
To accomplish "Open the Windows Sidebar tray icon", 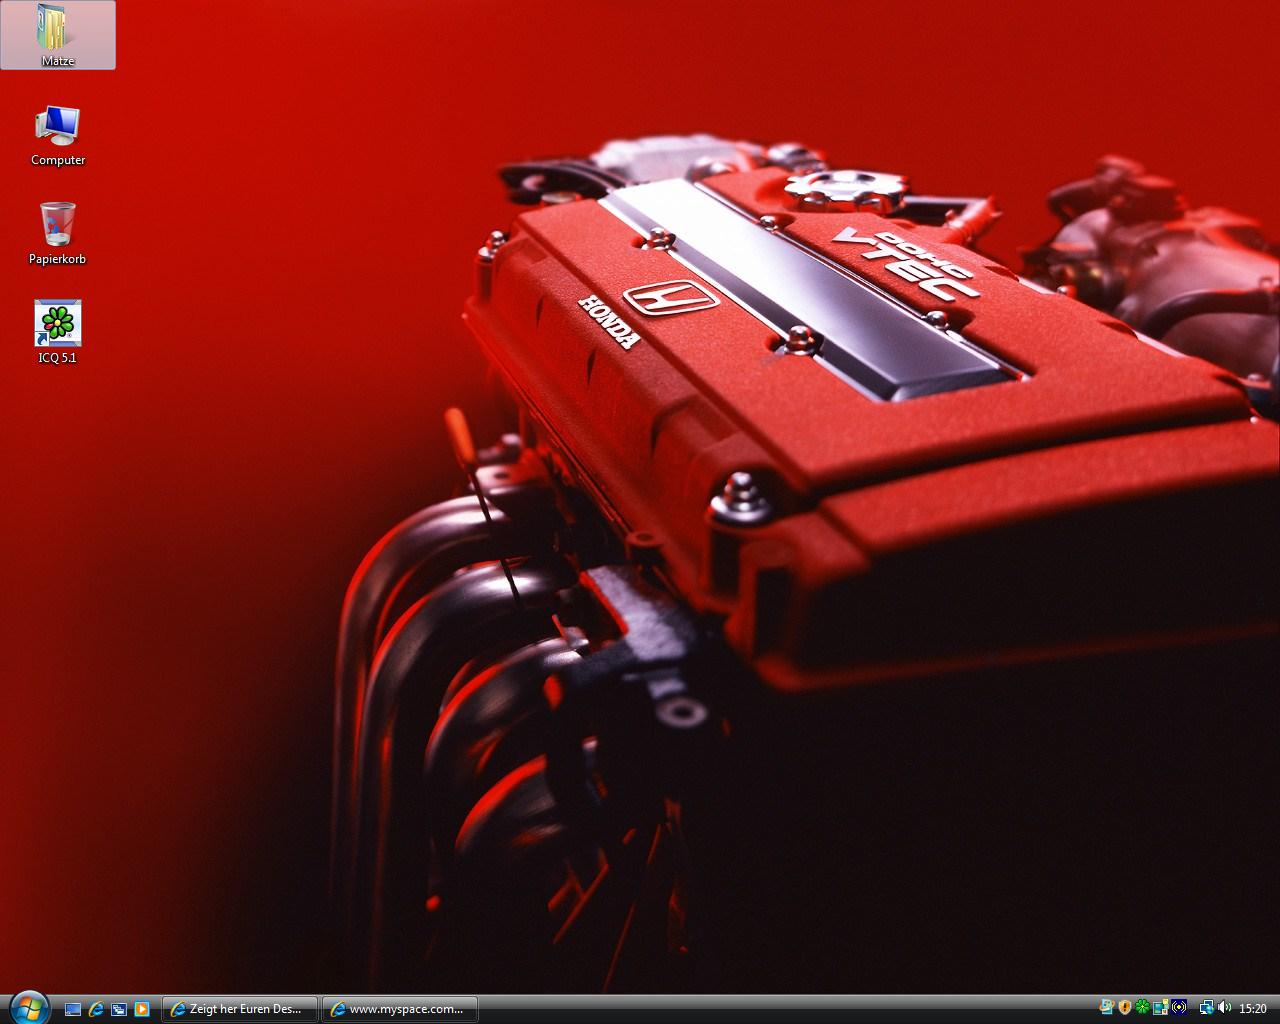I will [1161, 1007].
